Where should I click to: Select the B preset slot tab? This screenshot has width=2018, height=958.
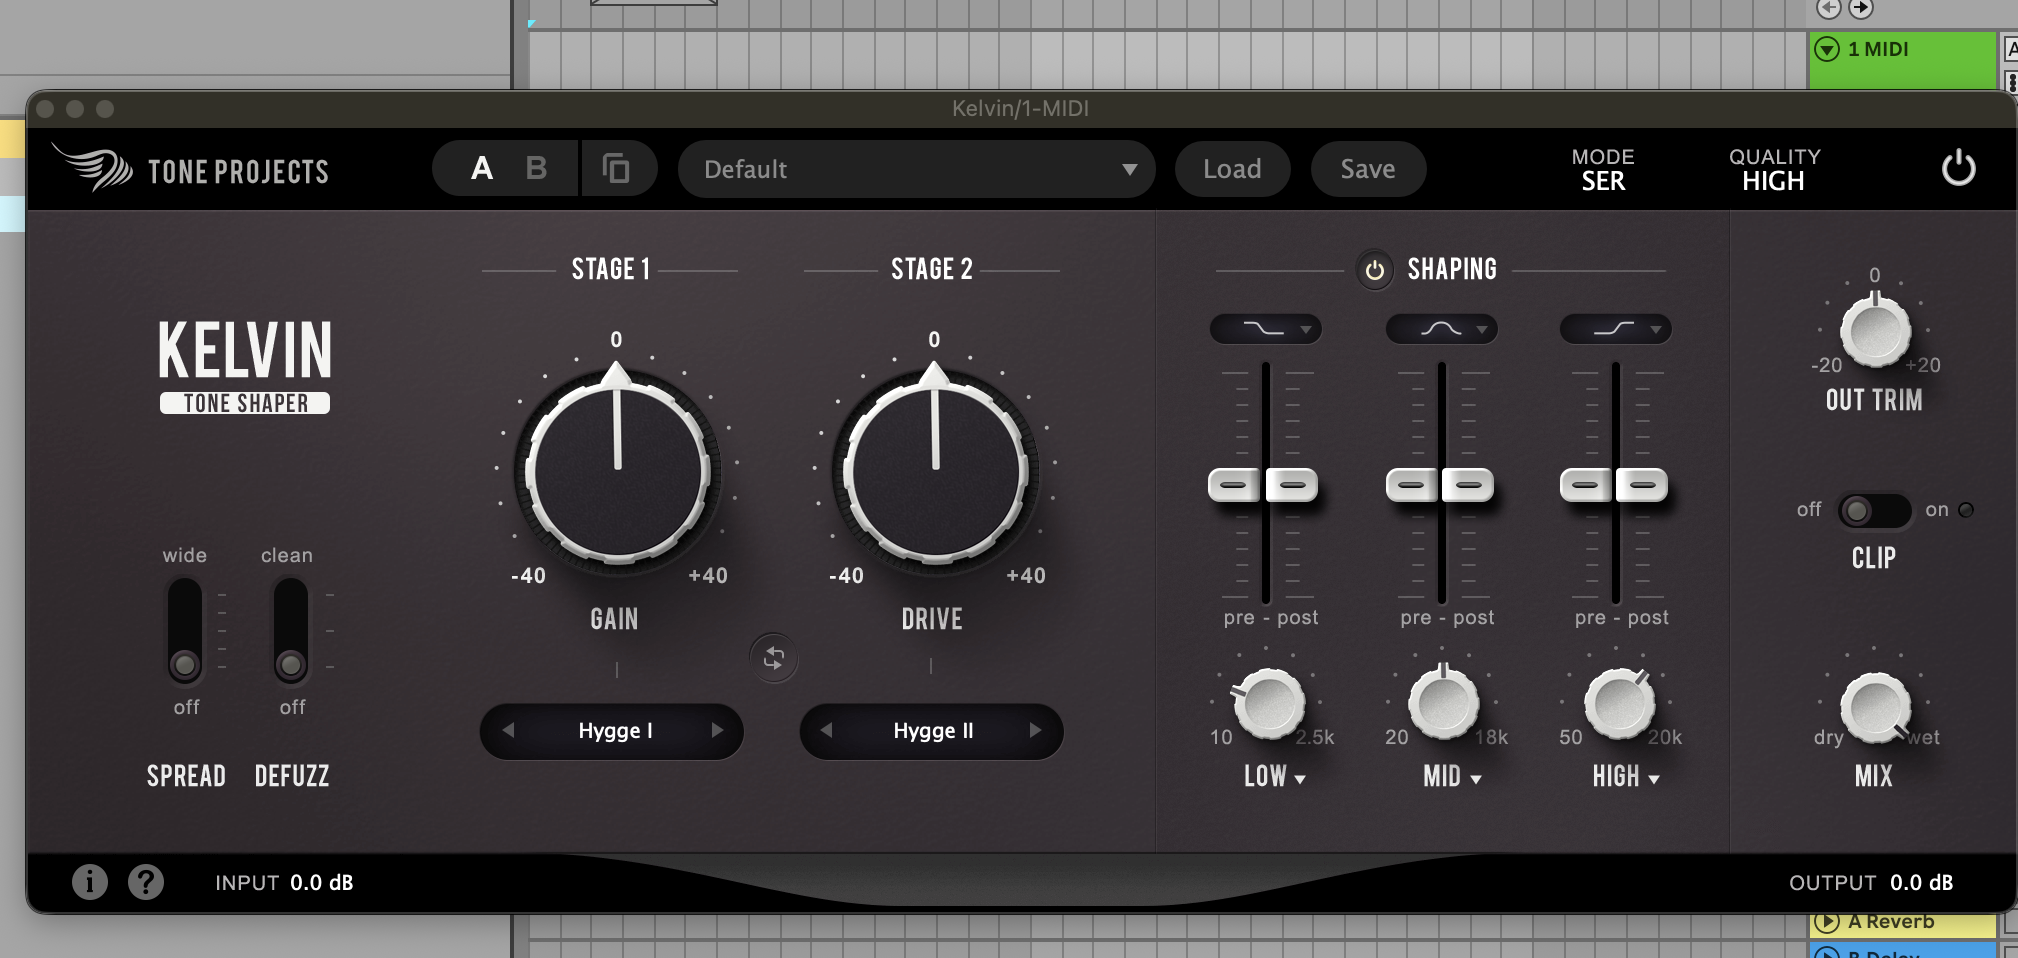tap(536, 168)
